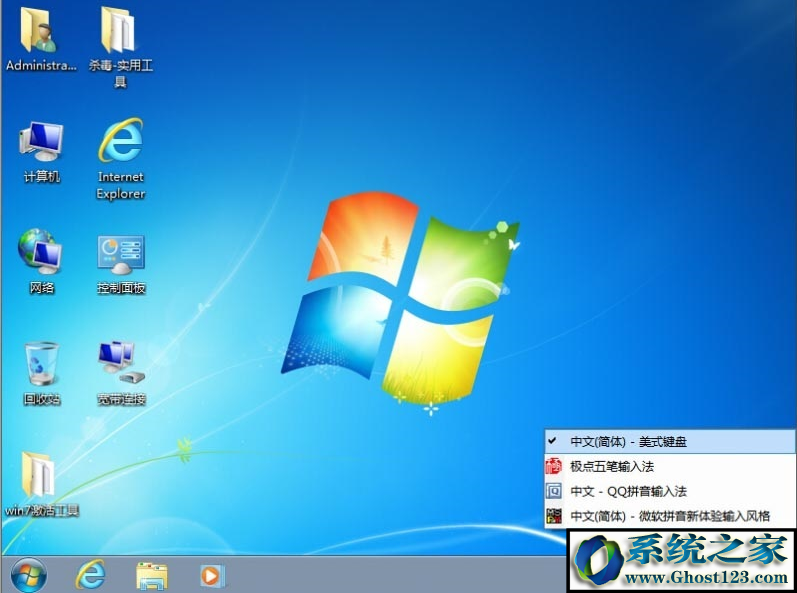This screenshot has height=593, width=797.
Task: Select the 控制面板 desktop icon
Action: (x=120, y=254)
